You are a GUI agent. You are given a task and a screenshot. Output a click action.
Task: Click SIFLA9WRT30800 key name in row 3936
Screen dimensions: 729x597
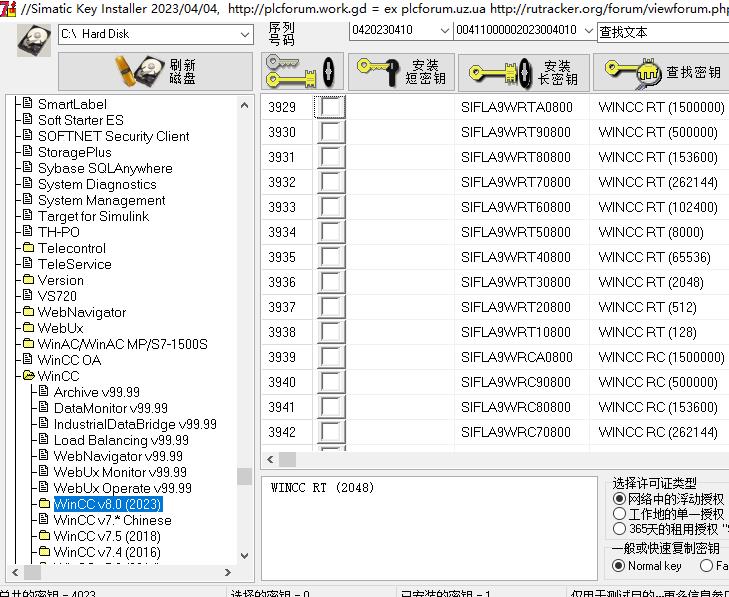coord(516,282)
